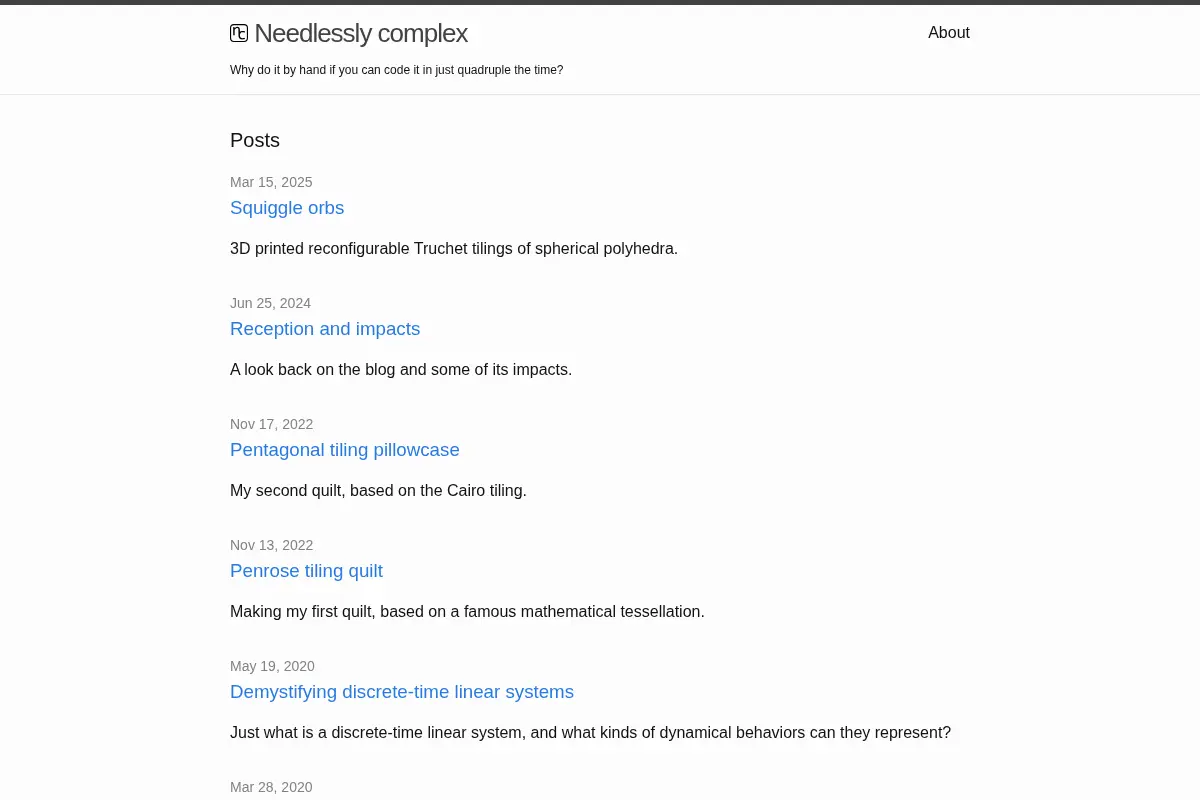This screenshot has height=800, width=1200.
Task: Open the Reception and impacts post
Action: click(325, 329)
